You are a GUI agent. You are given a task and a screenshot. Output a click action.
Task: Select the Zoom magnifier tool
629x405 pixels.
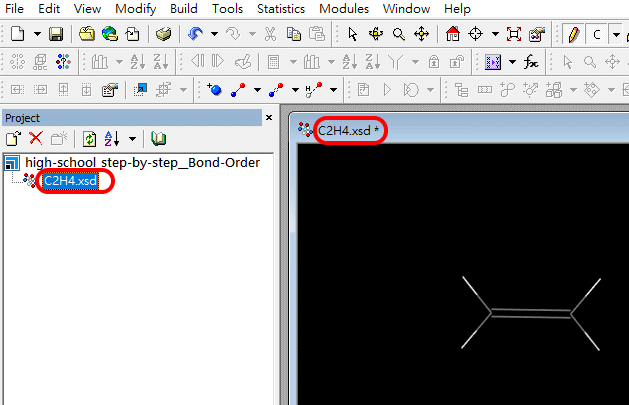(x=398, y=34)
